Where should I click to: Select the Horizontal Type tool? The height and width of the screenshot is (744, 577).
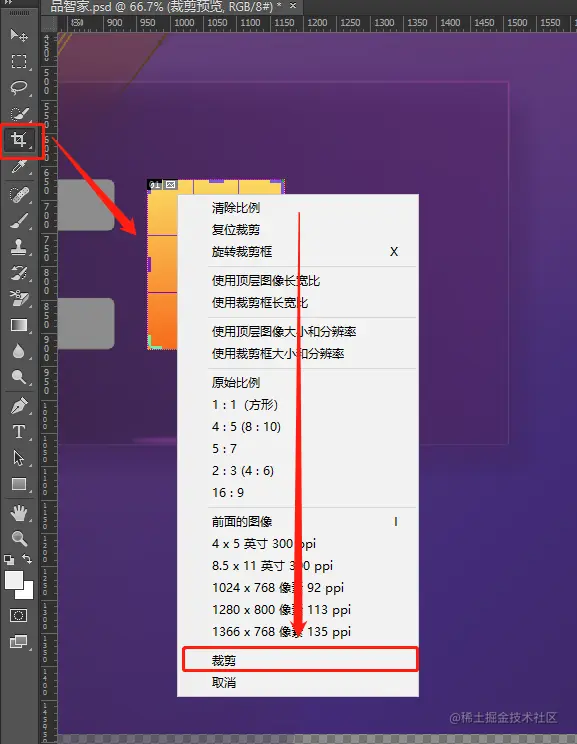click(x=19, y=432)
